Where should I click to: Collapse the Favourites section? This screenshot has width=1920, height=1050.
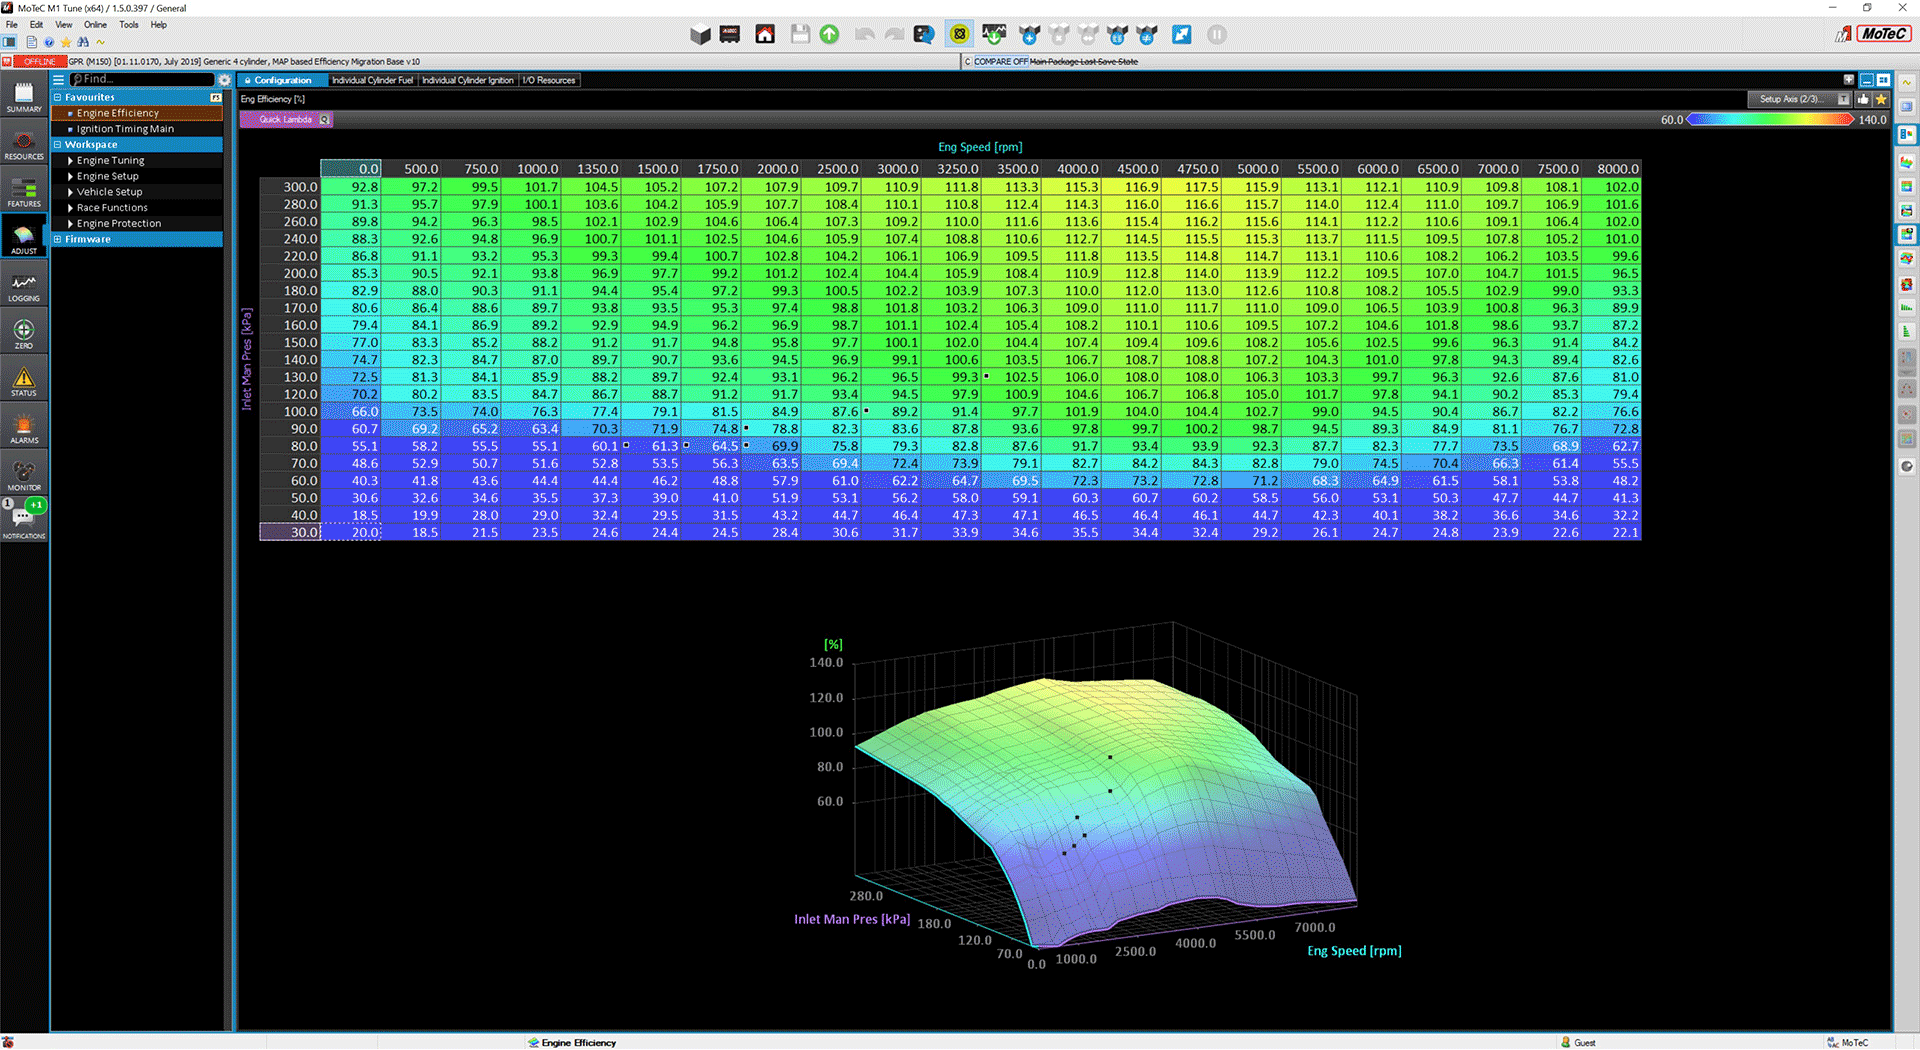pos(58,98)
